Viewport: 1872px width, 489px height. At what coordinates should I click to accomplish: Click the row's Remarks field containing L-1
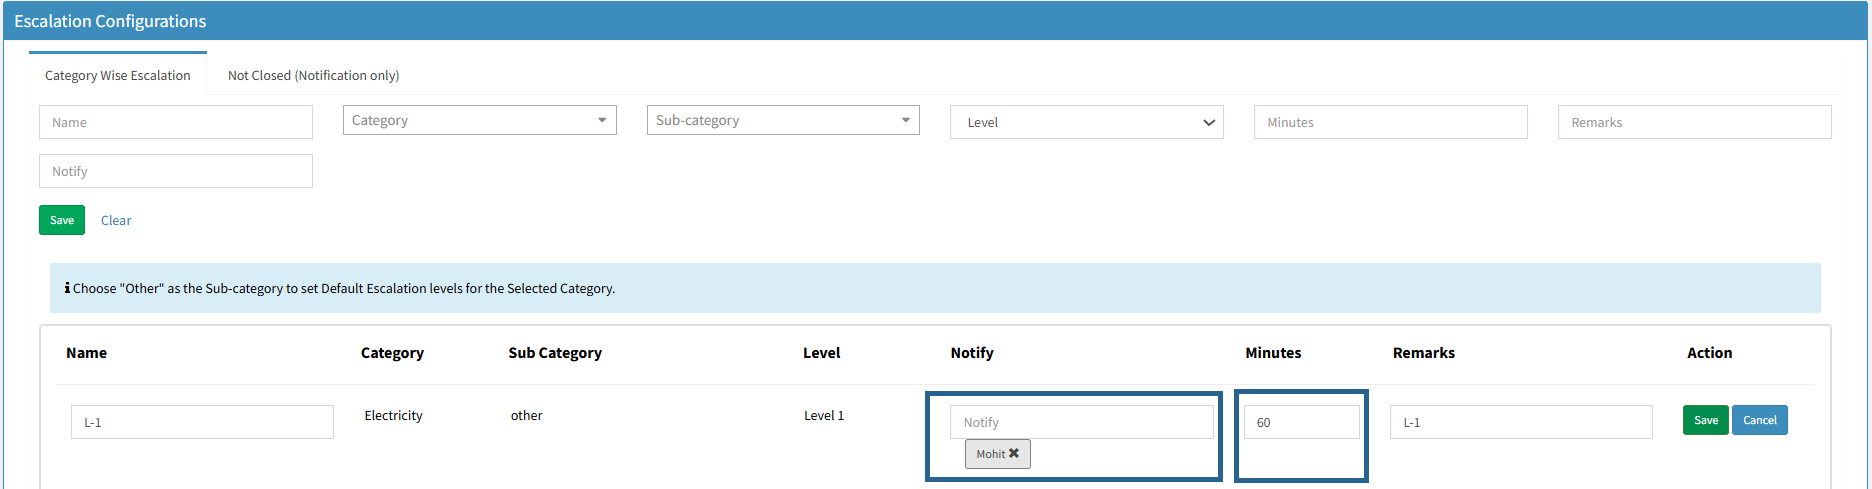1520,422
